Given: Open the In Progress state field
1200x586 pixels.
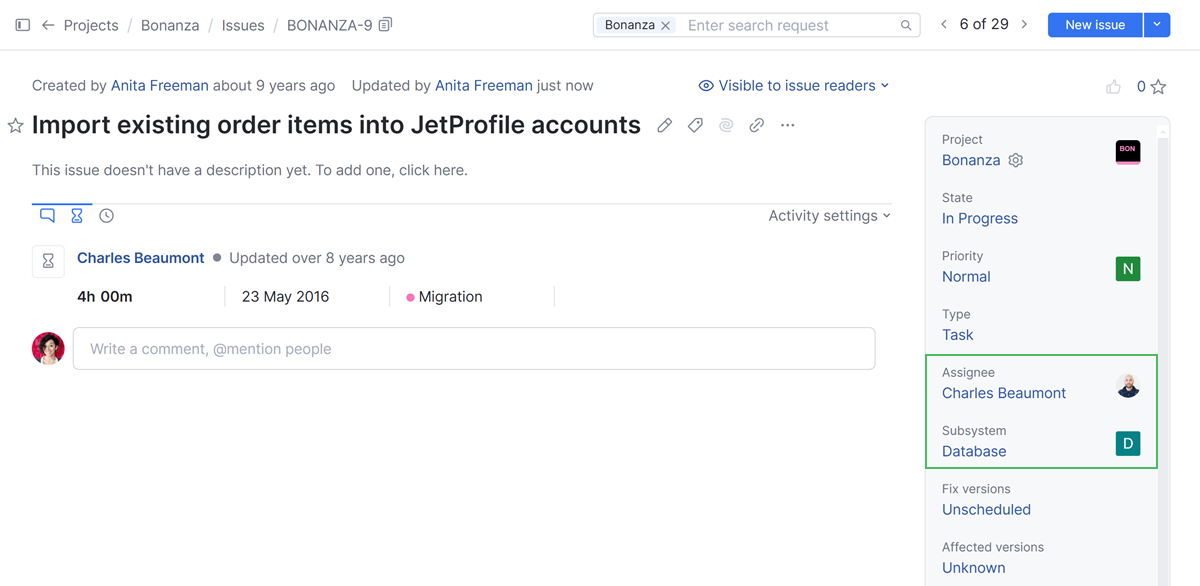Looking at the screenshot, I should point(980,219).
